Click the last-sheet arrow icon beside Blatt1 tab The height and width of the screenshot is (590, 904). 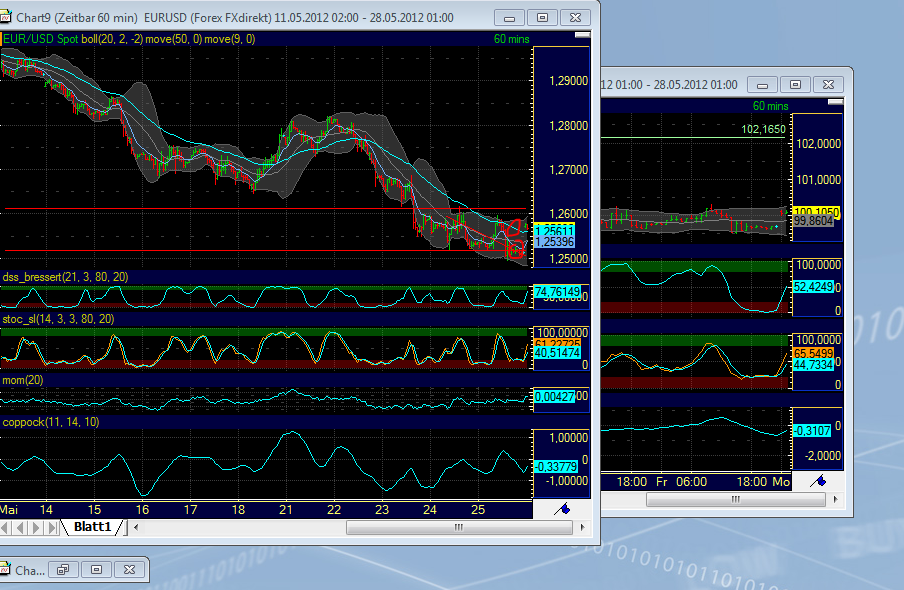tap(52, 527)
